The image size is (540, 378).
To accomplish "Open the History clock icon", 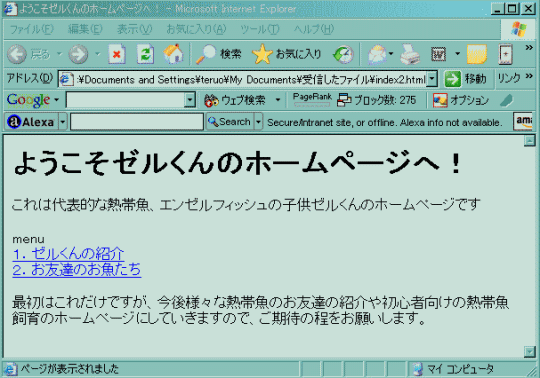I will point(343,54).
